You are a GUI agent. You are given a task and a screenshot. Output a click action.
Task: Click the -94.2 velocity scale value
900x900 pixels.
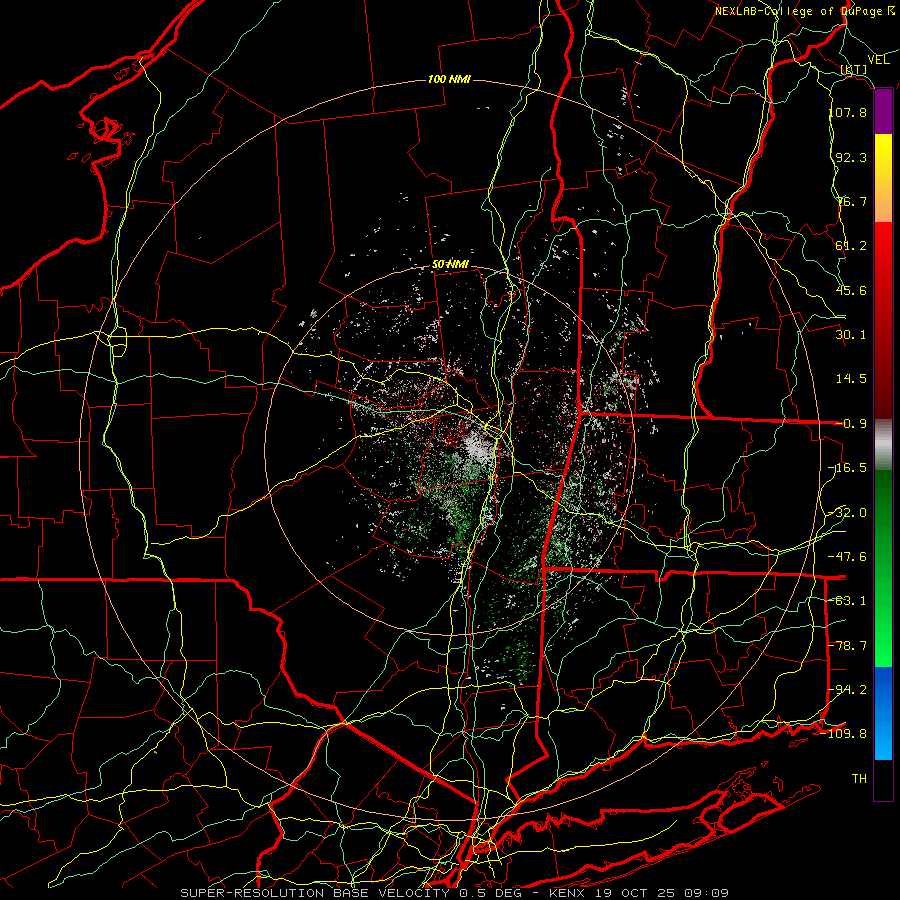(848, 690)
